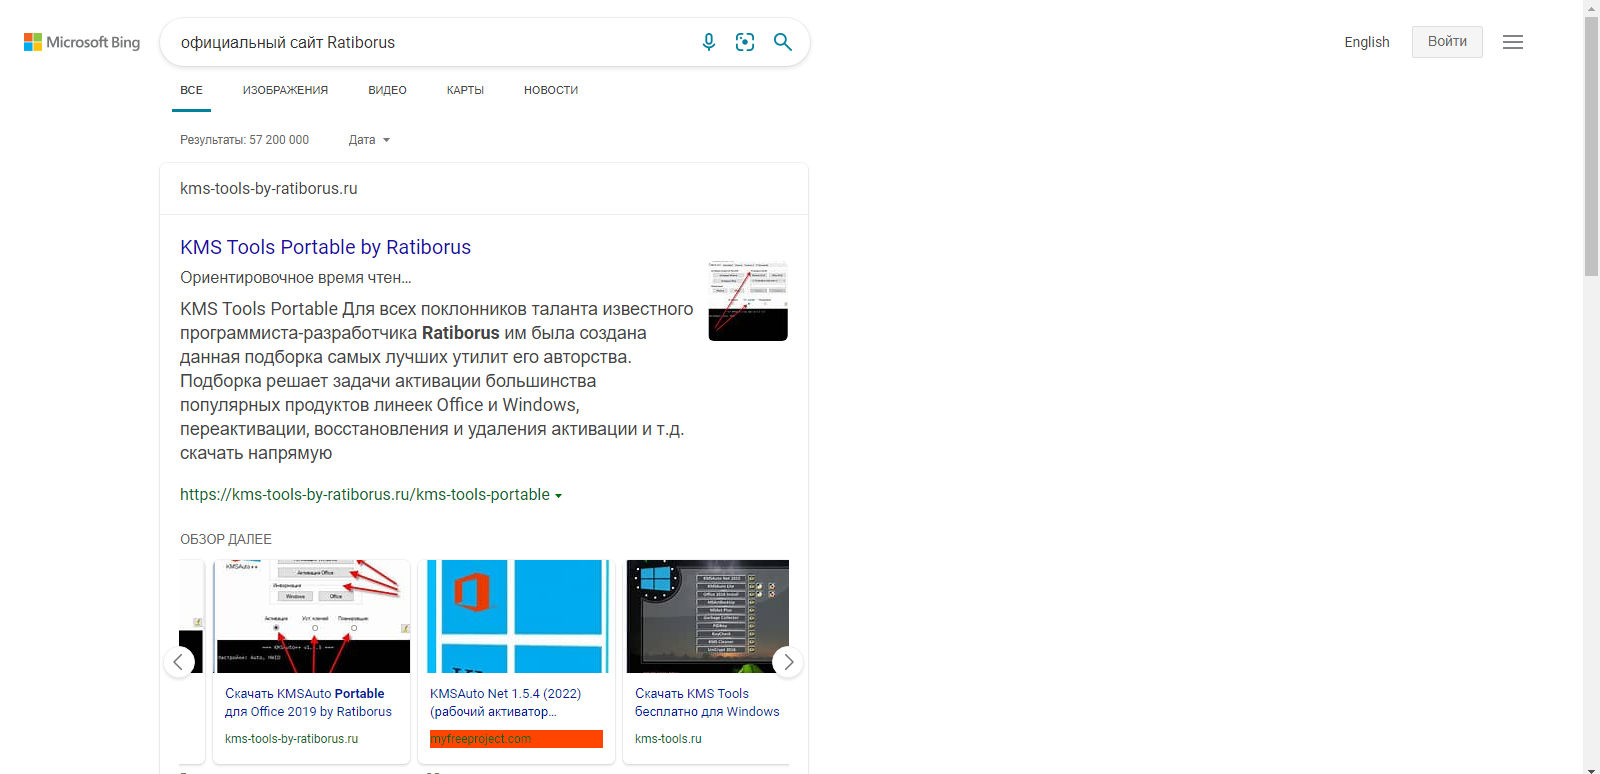Show previous carousel cards with left arrow

pyautogui.click(x=178, y=662)
